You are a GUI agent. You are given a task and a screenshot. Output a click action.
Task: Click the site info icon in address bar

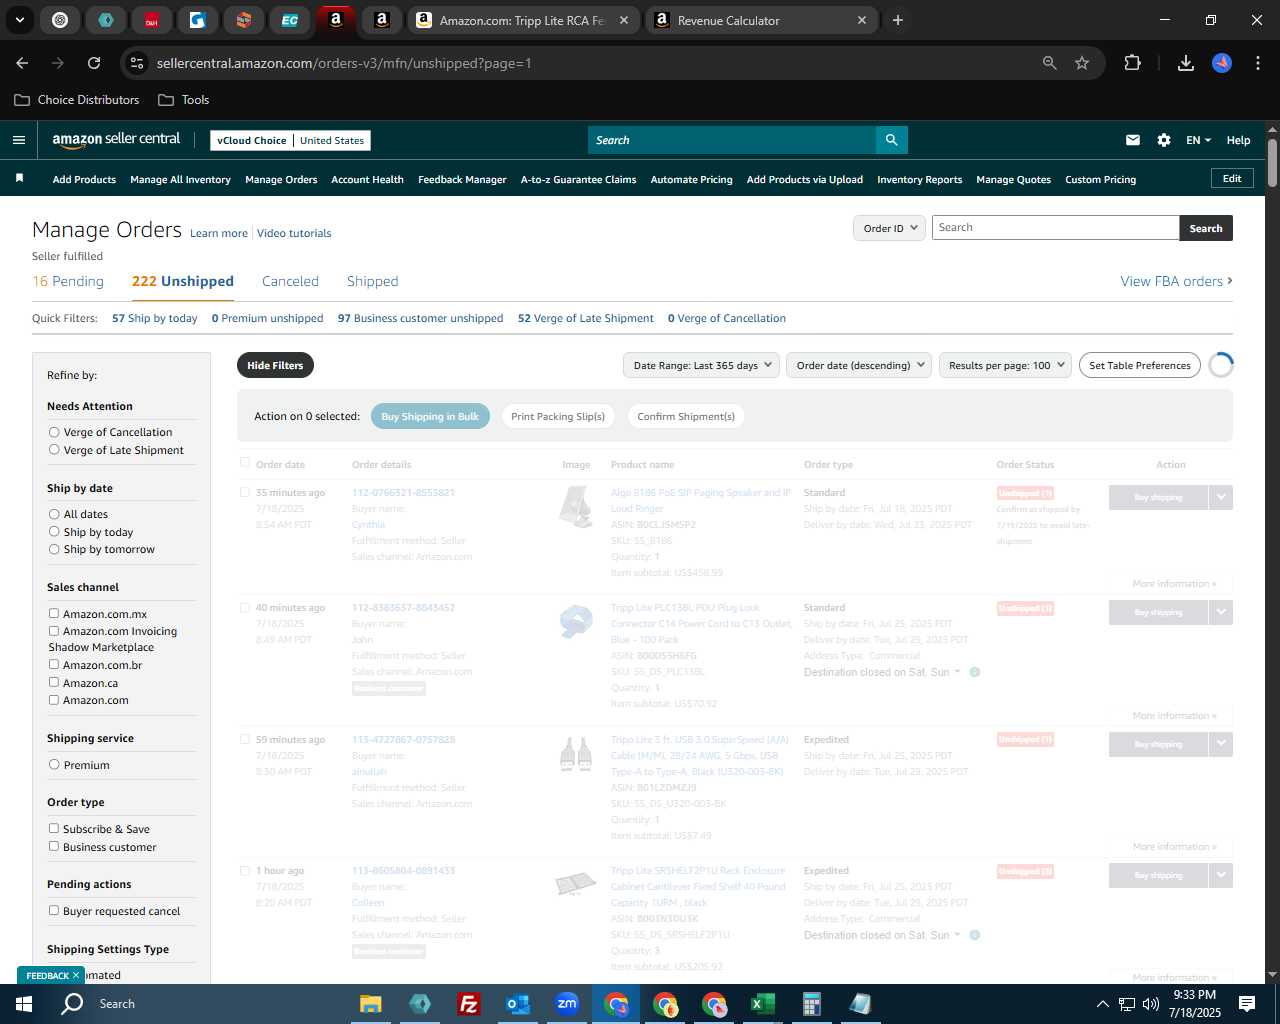(x=138, y=63)
